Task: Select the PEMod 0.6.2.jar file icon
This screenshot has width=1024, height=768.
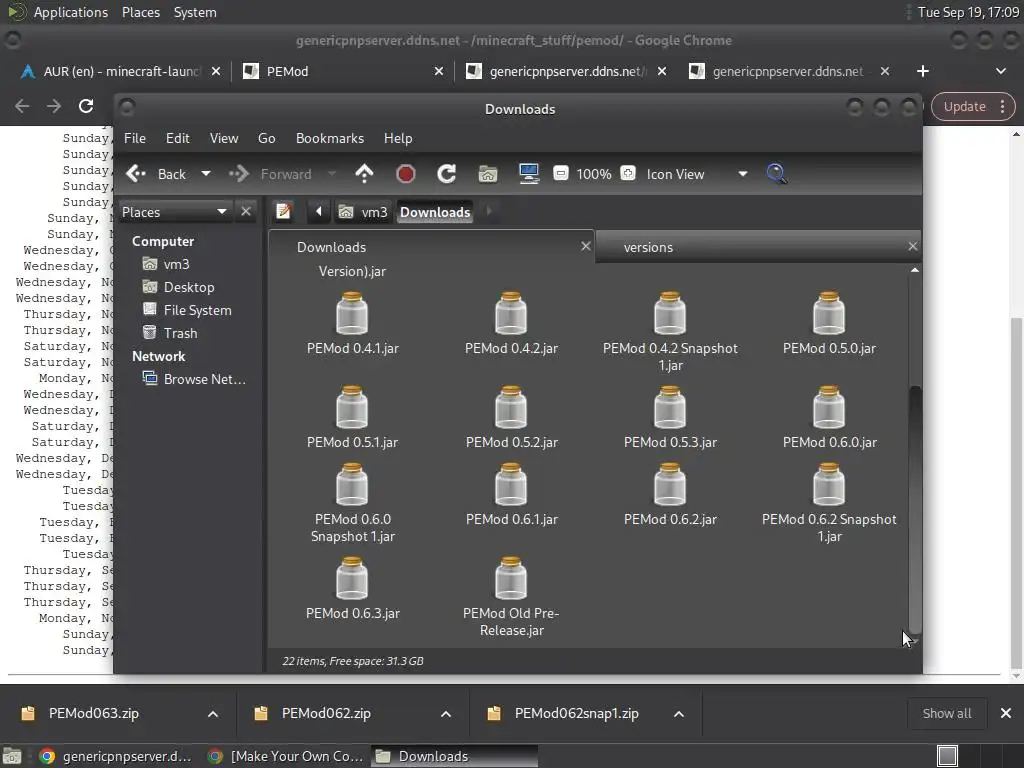Action: click(x=670, y=485)
